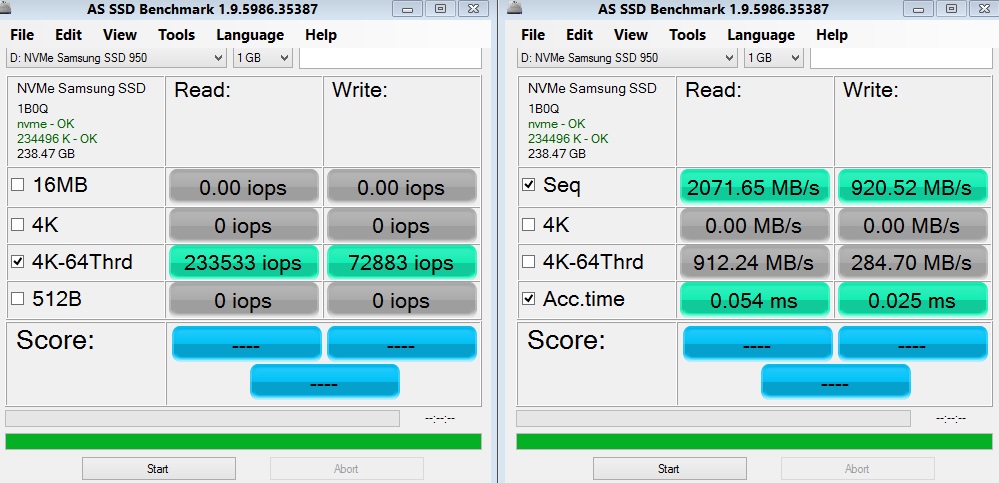
Task: Click the app icon in left window title bar
Action: (5, 7)
